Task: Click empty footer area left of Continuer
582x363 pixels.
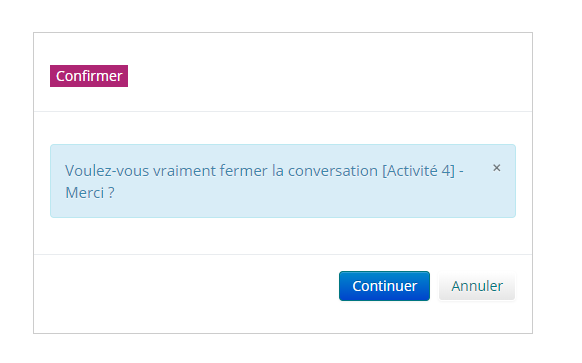Action: click(186, 286)
